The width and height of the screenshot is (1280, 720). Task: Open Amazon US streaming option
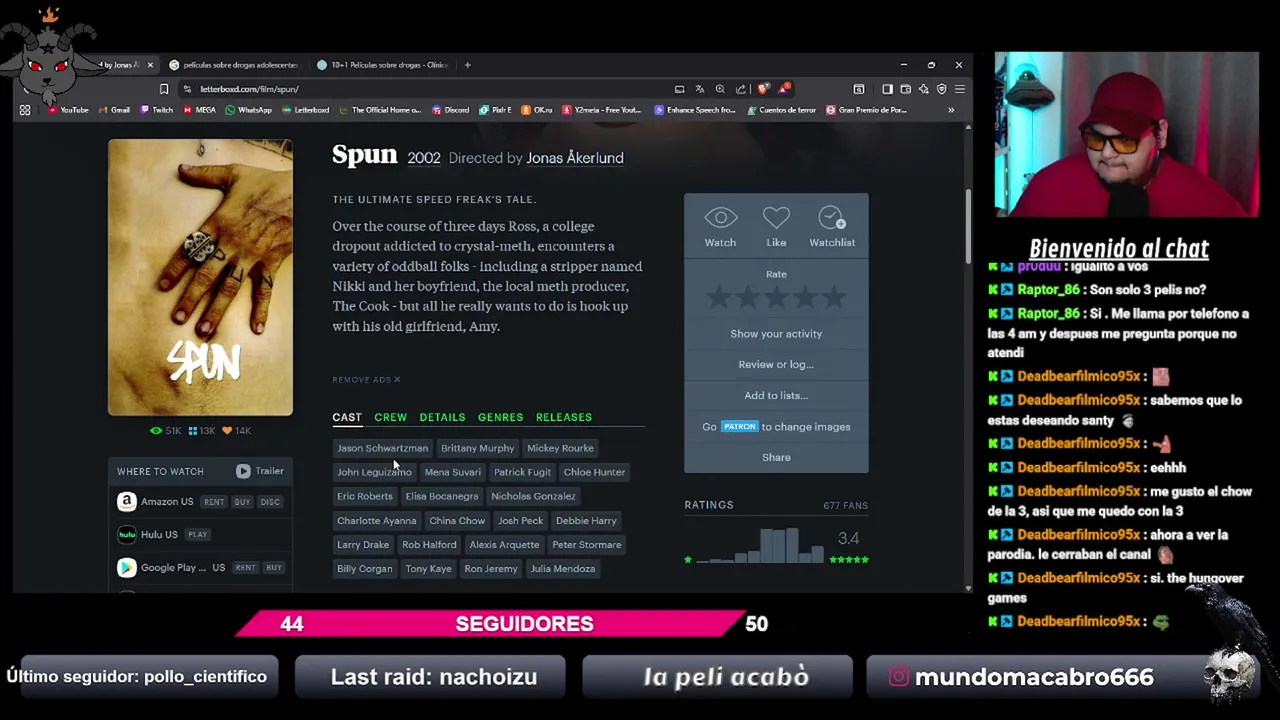click(155, 502)
